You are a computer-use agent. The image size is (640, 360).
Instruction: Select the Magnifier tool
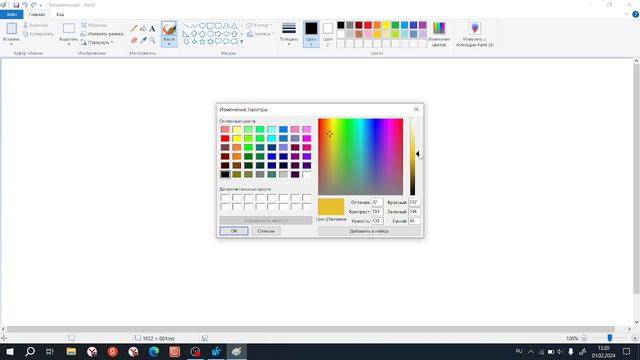(152, 40)
